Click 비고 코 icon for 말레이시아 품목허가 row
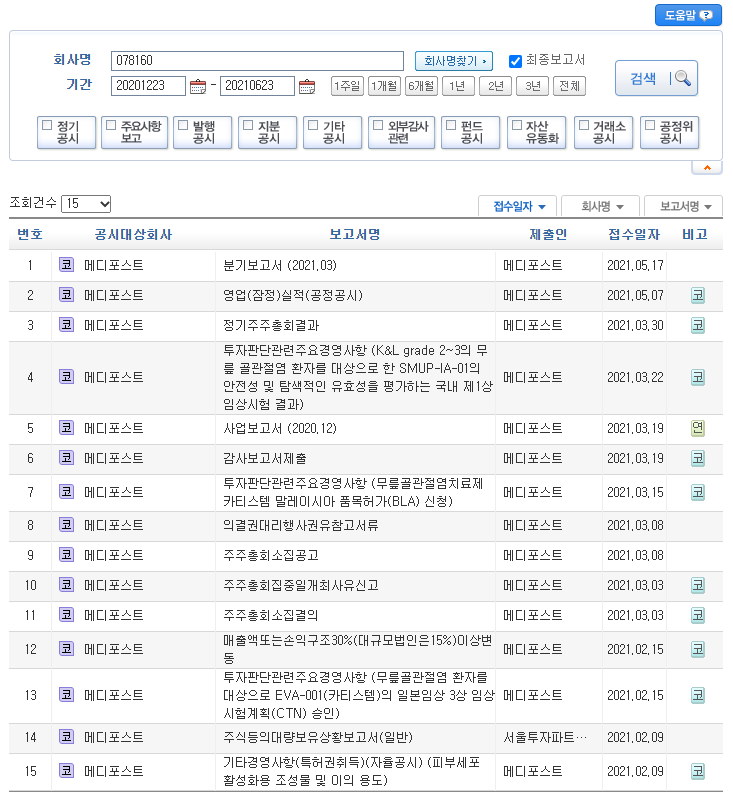The image size is (733, 801). tap(698, 492)
